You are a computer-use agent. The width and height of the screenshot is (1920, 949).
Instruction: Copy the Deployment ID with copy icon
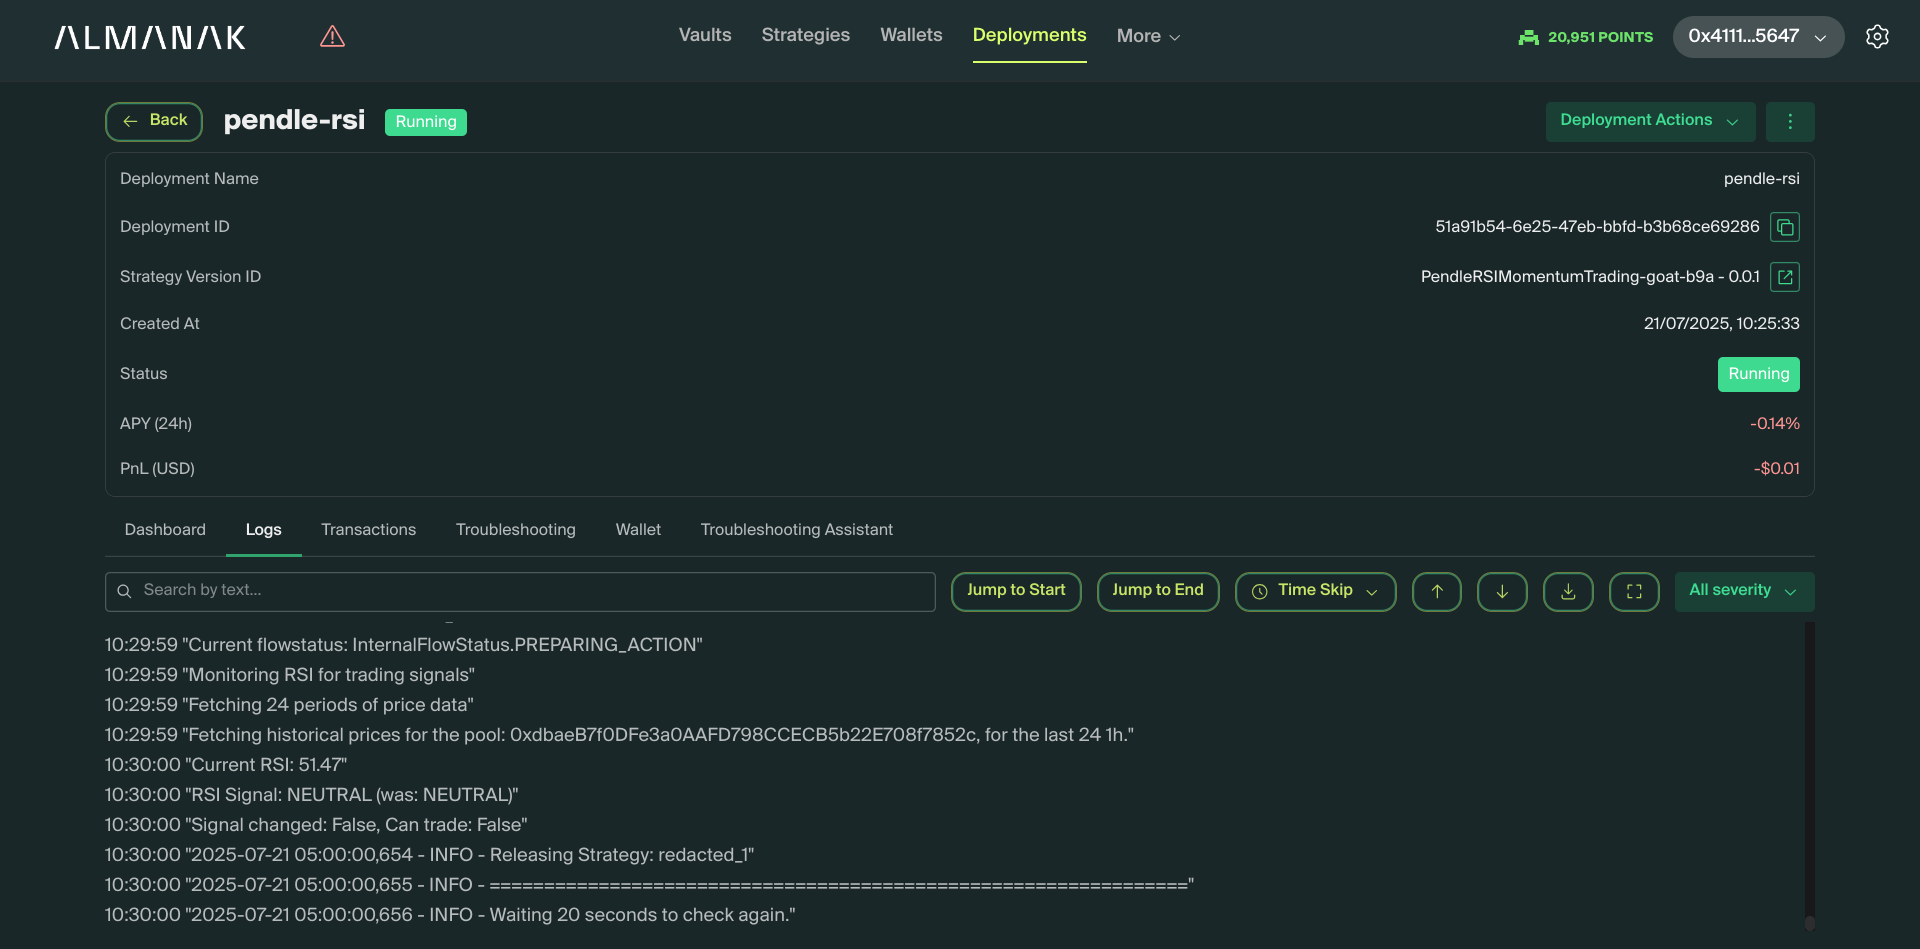pyautogui.click(x=1785, y=227)
